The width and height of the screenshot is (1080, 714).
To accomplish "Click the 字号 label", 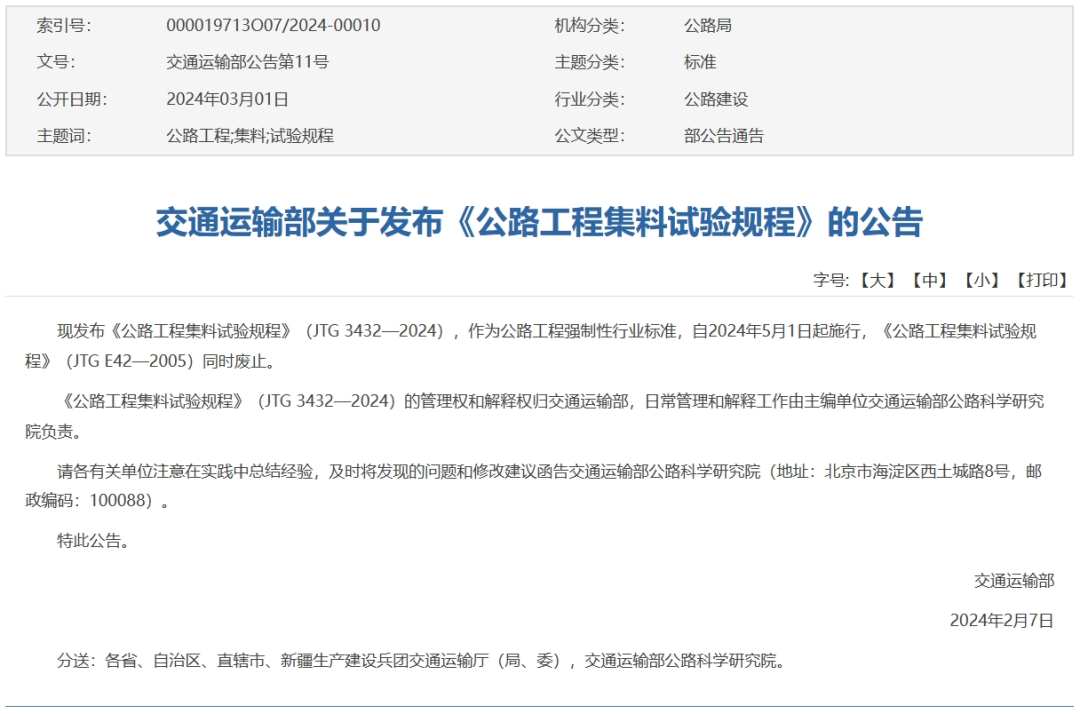I will (x=831, y=280).
